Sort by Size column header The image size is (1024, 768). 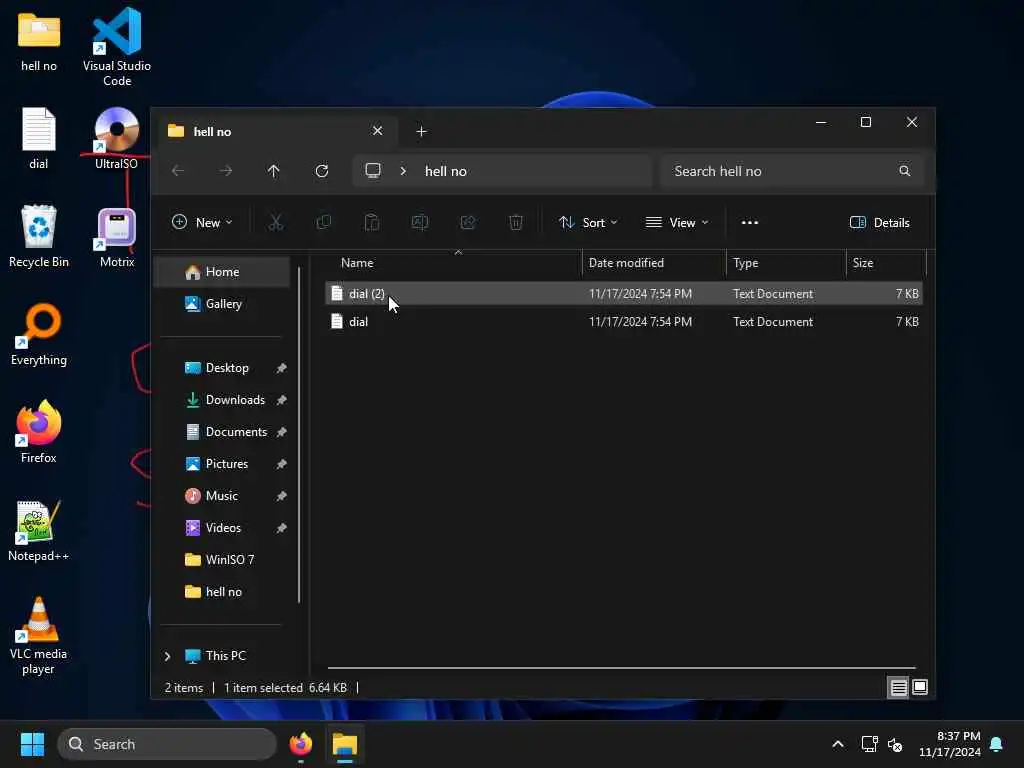tap(886, 263)
